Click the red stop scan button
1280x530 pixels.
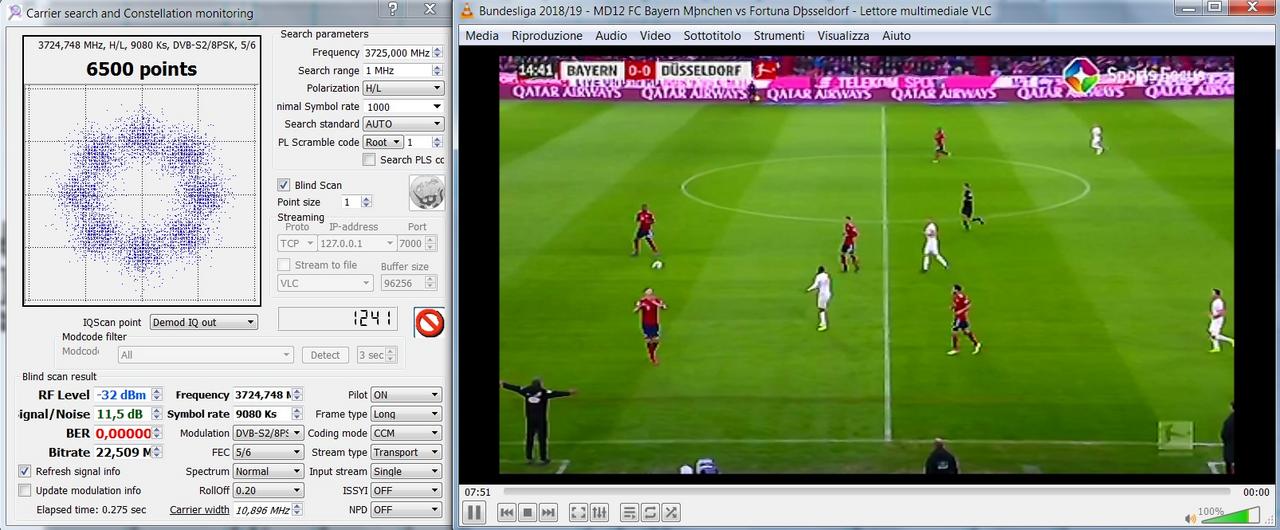(x=429, y=322)
